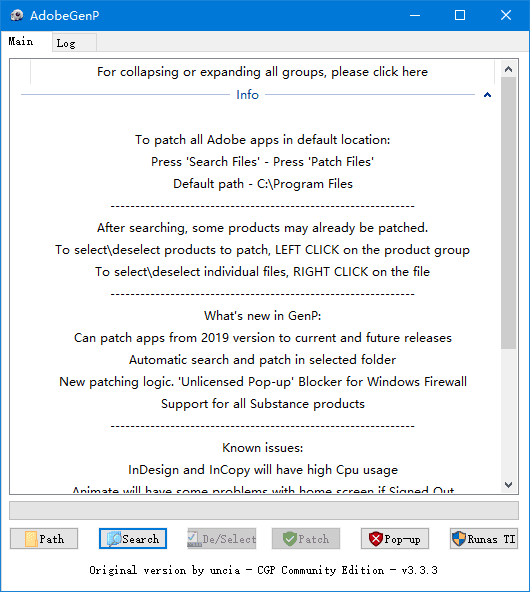Close the AdobeGenP window
This screenshot has height=592, width=530.
pyautogui.click(x=506, y=15)
